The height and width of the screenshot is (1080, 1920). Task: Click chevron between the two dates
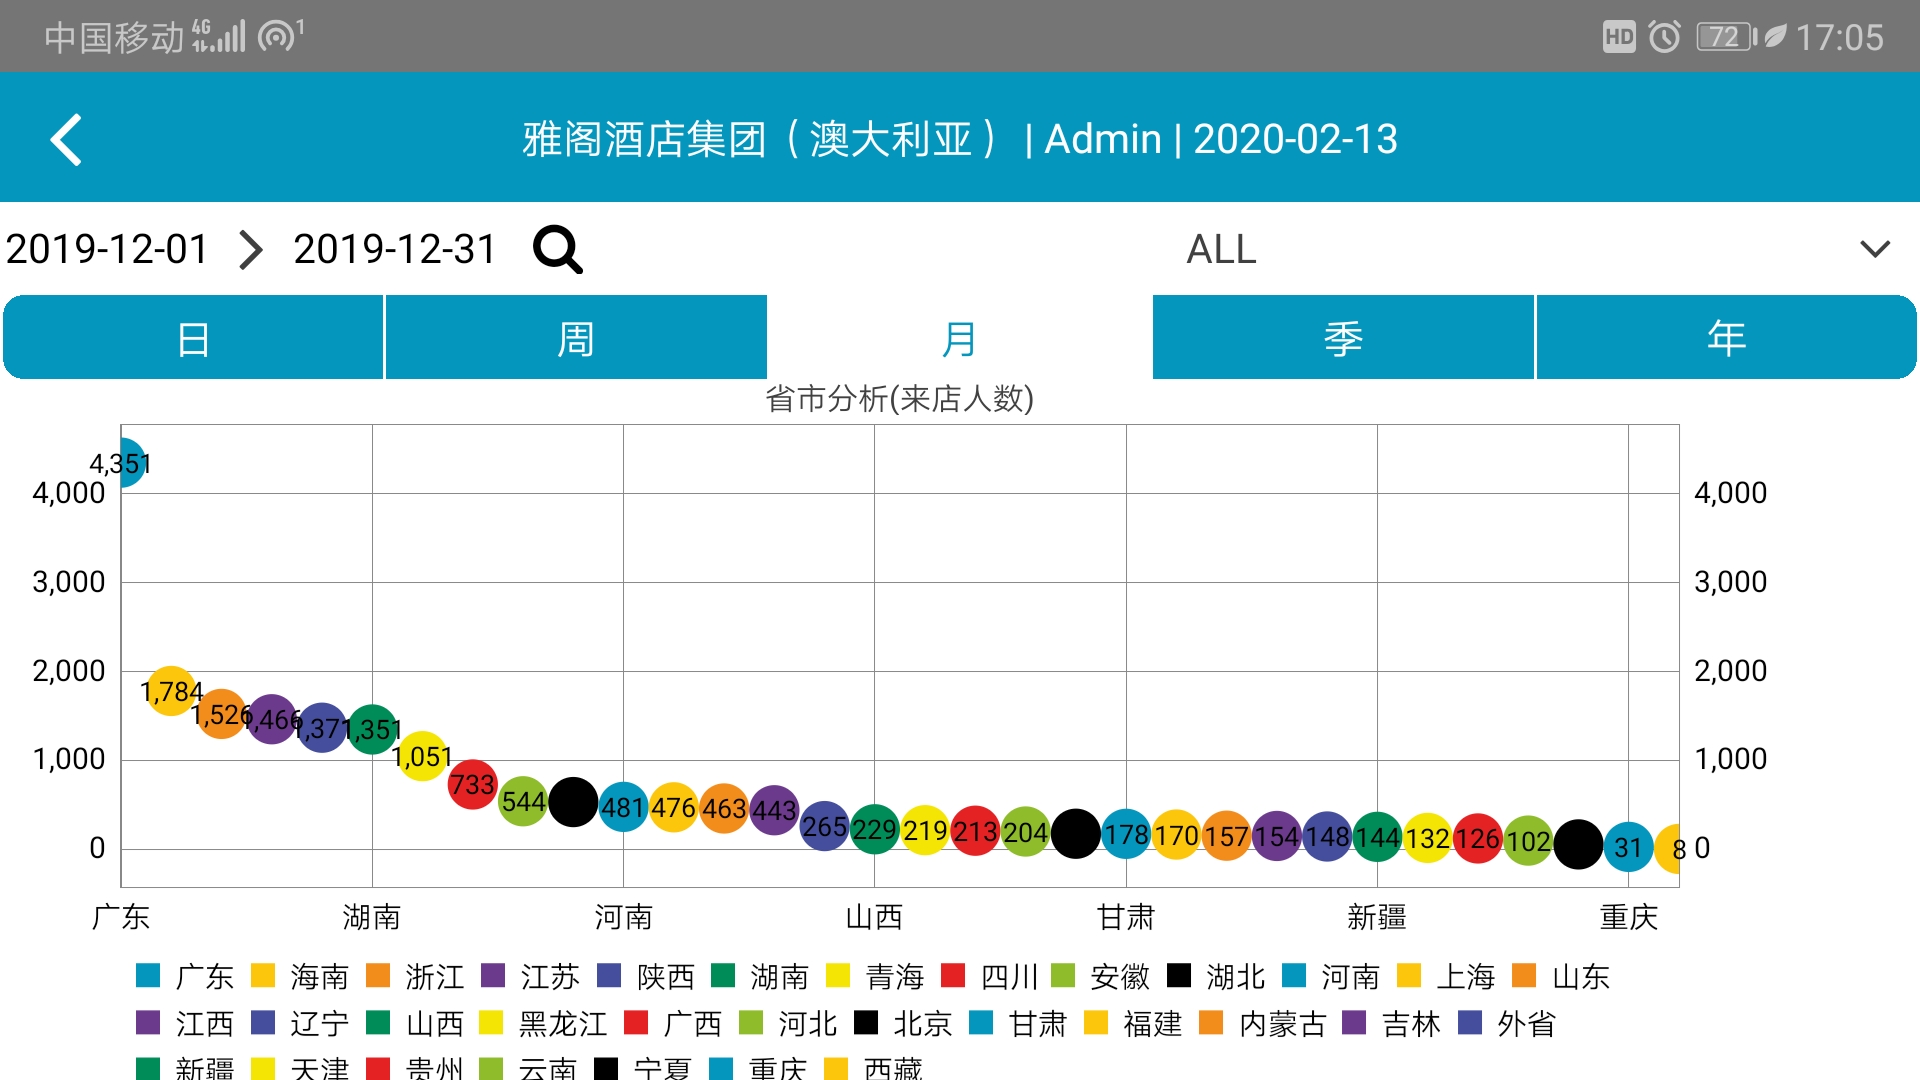tap(251, 249)
